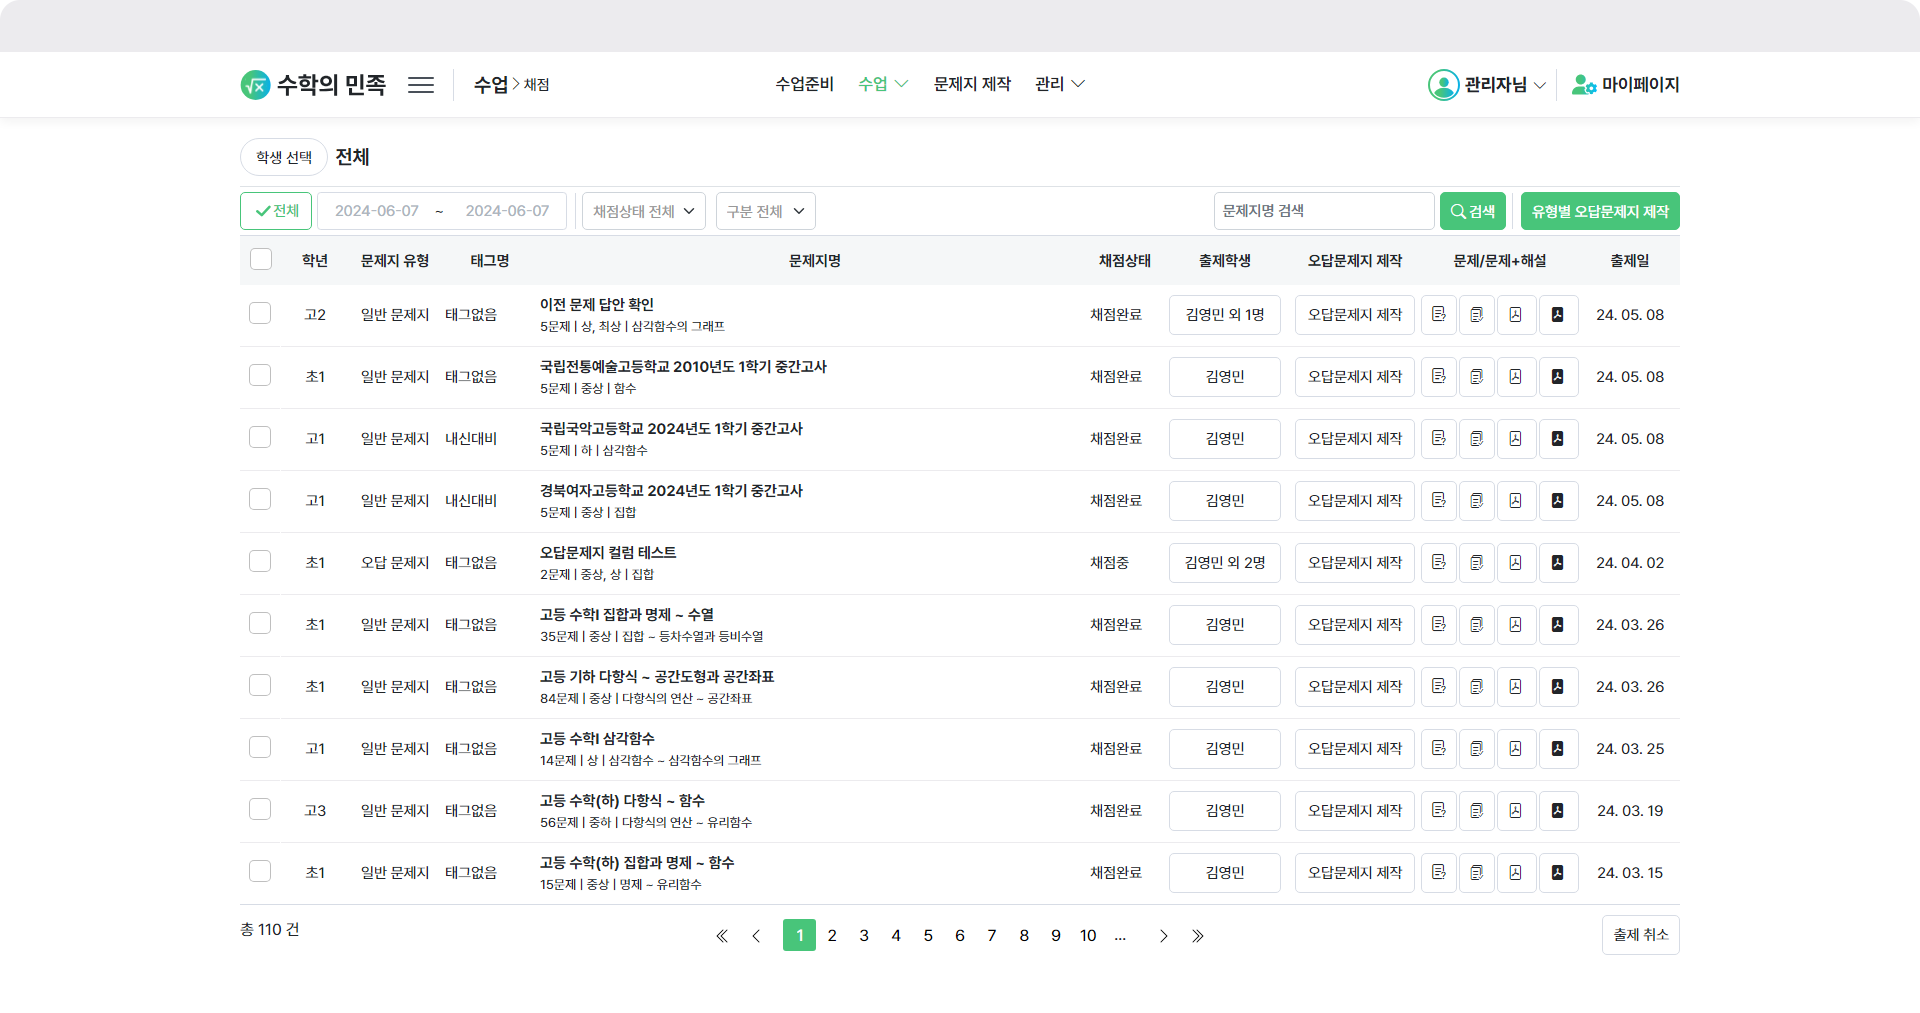Viewport: 1920px width, 1013px height.
Task: Open the 구분 전체 dropdown filter
Action: [x=765, y=211]
